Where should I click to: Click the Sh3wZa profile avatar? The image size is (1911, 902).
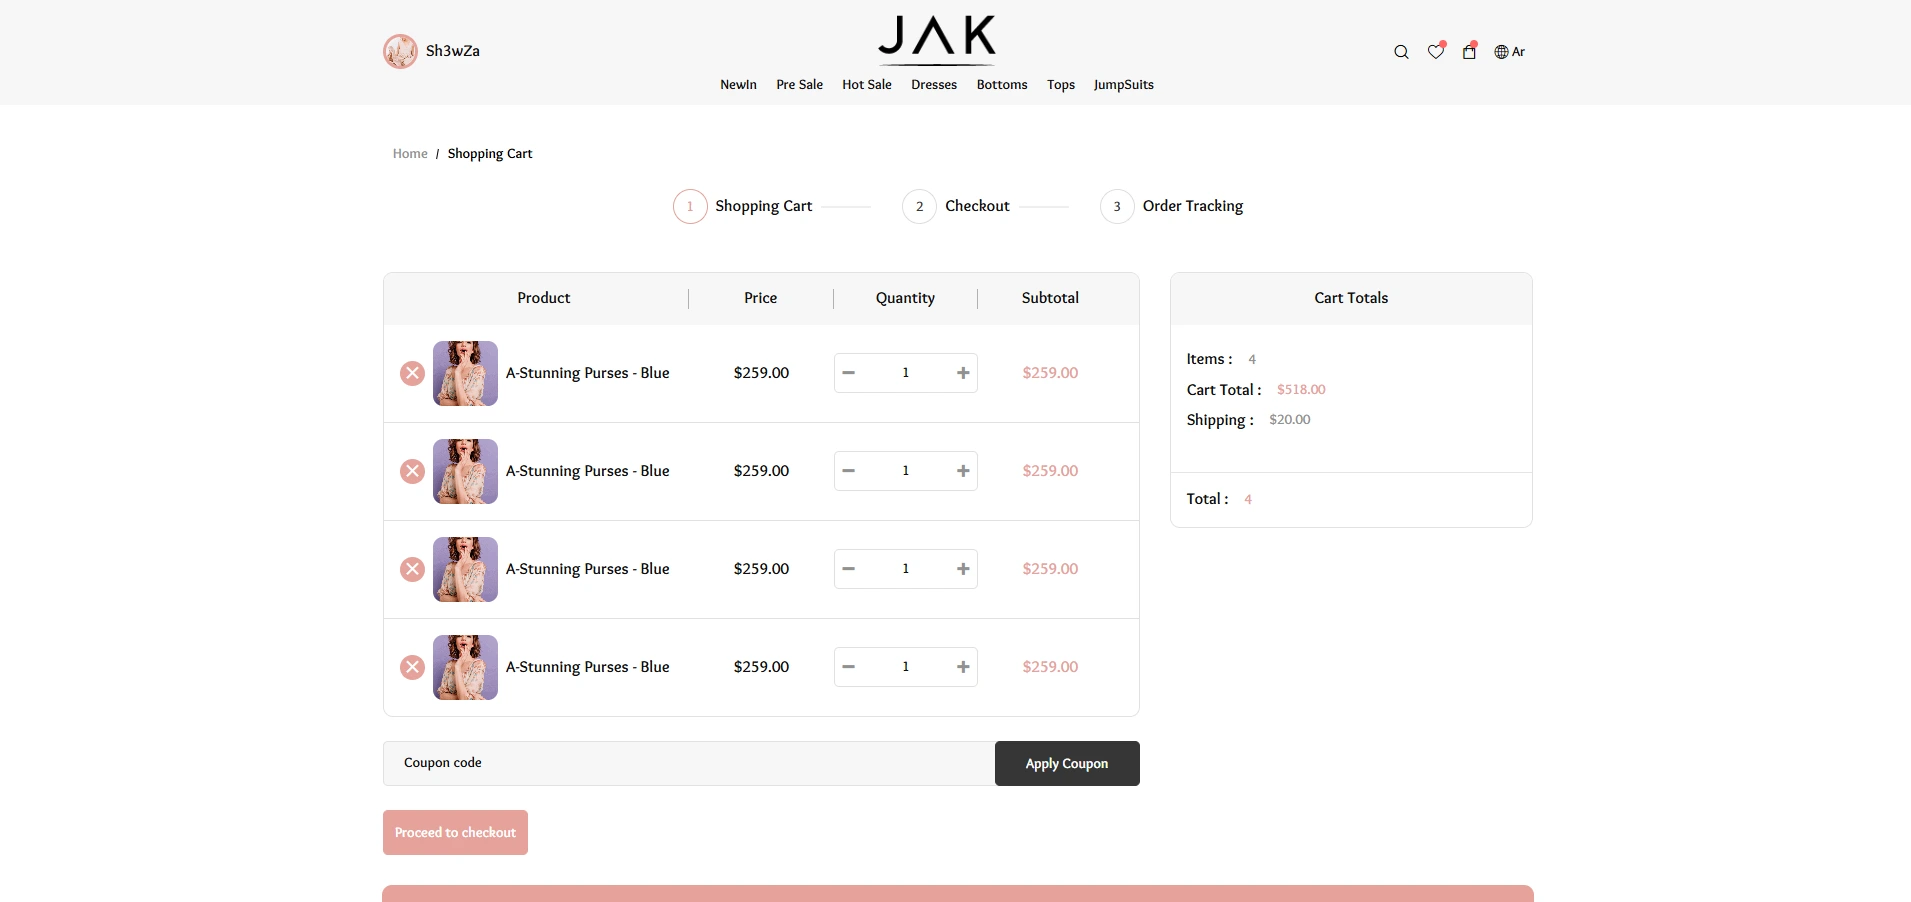coord(400,51)
